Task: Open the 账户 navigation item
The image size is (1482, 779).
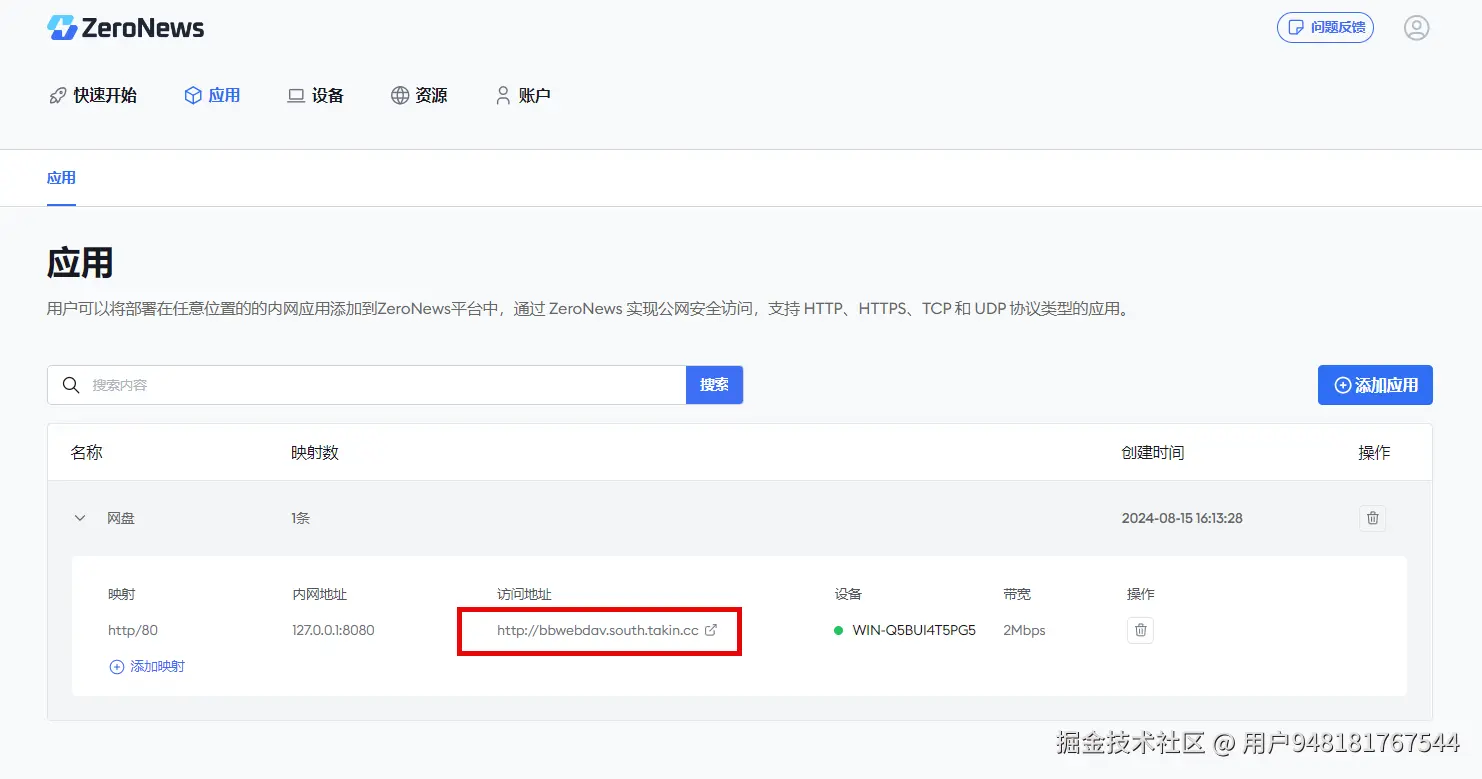Action: [523, 96]
